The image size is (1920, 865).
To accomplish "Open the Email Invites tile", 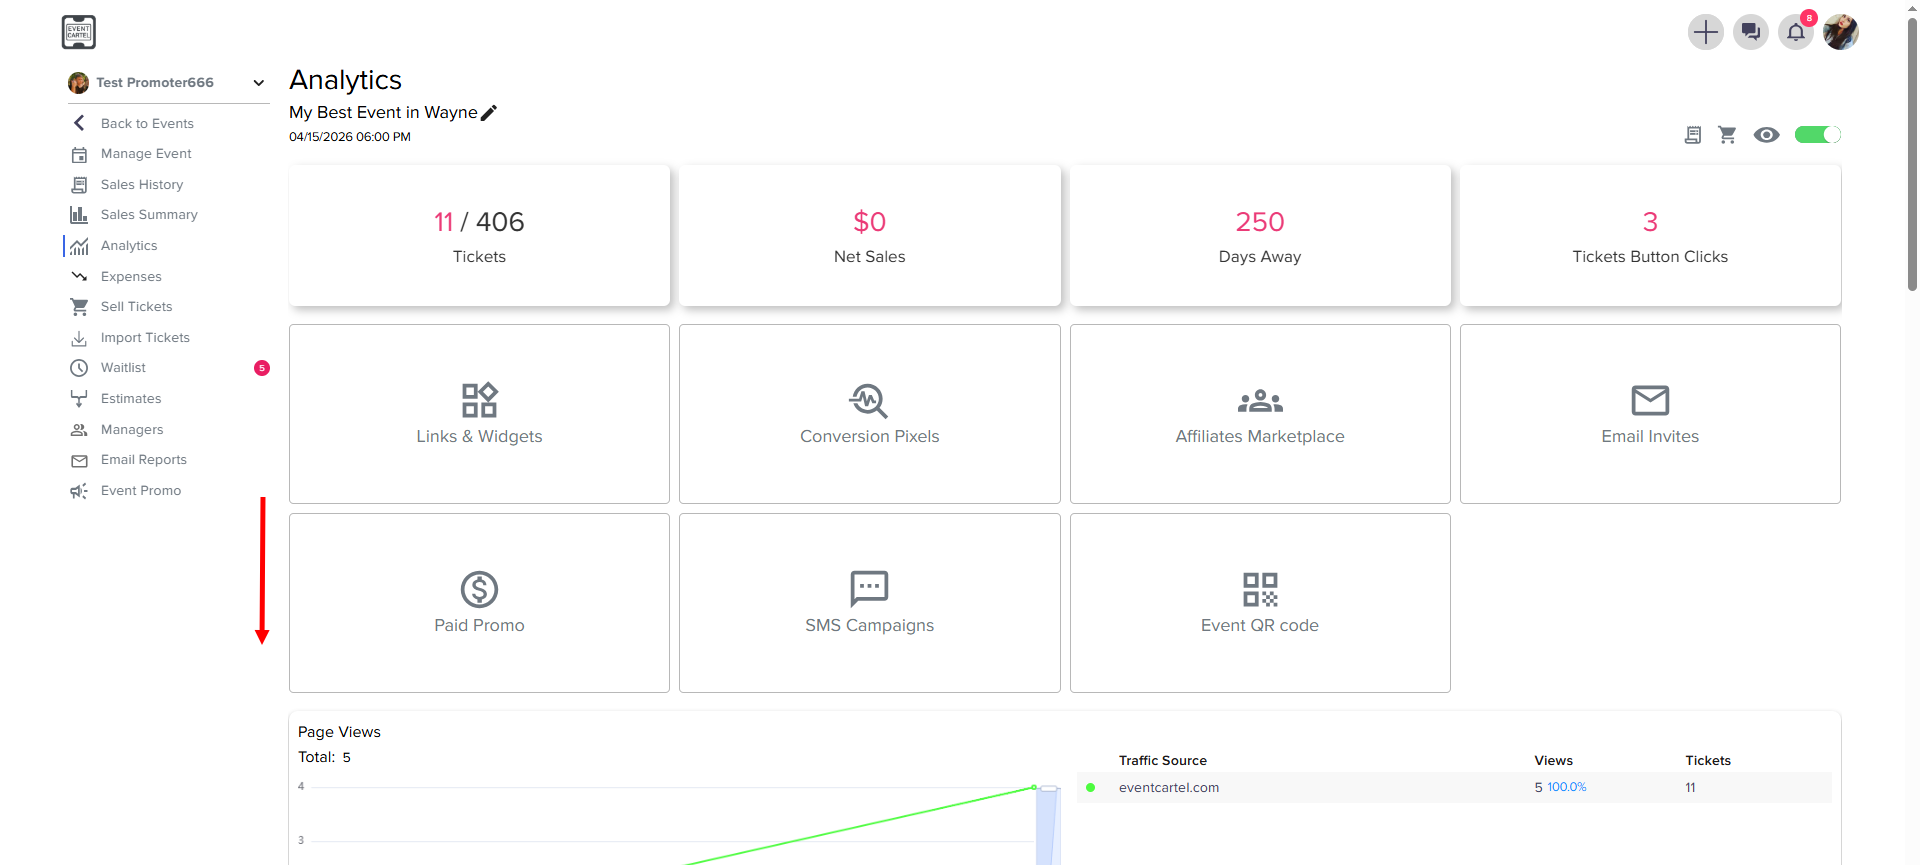I will click(x=1650, y=414).
